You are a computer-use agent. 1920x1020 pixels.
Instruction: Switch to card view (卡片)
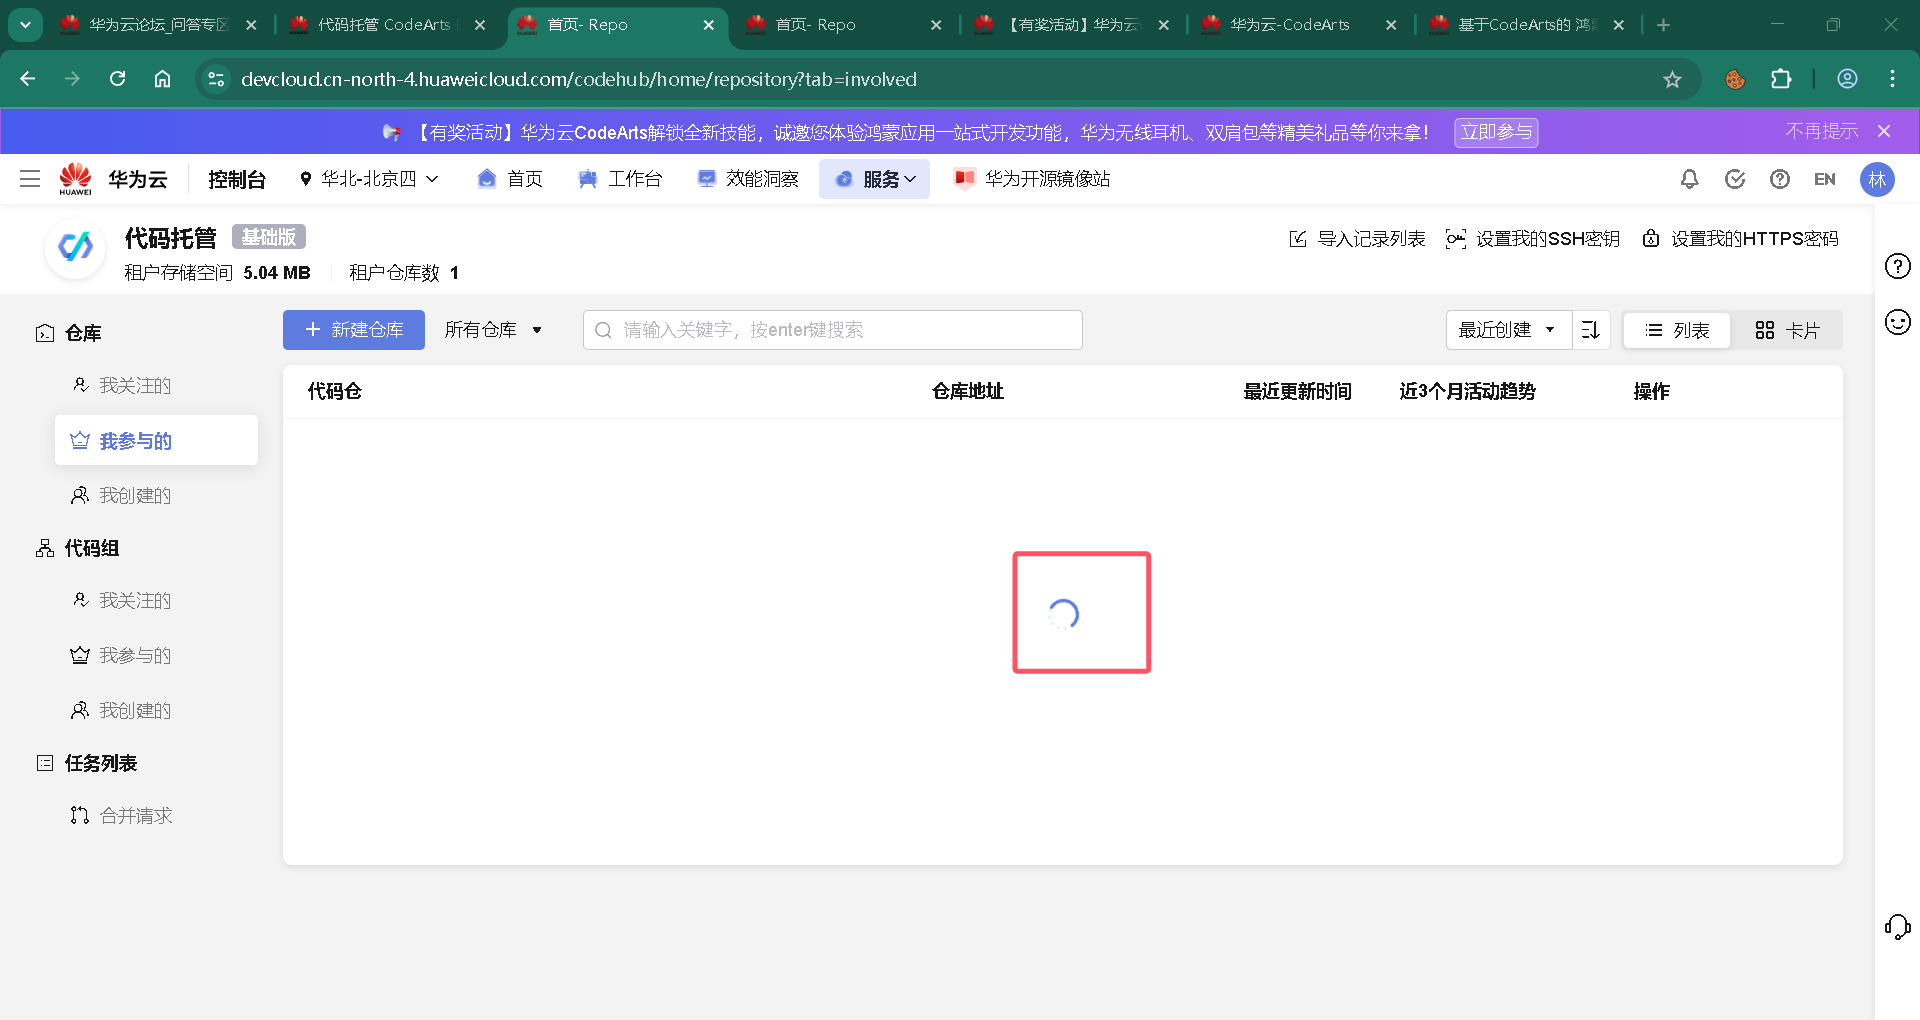point(1787,330)
